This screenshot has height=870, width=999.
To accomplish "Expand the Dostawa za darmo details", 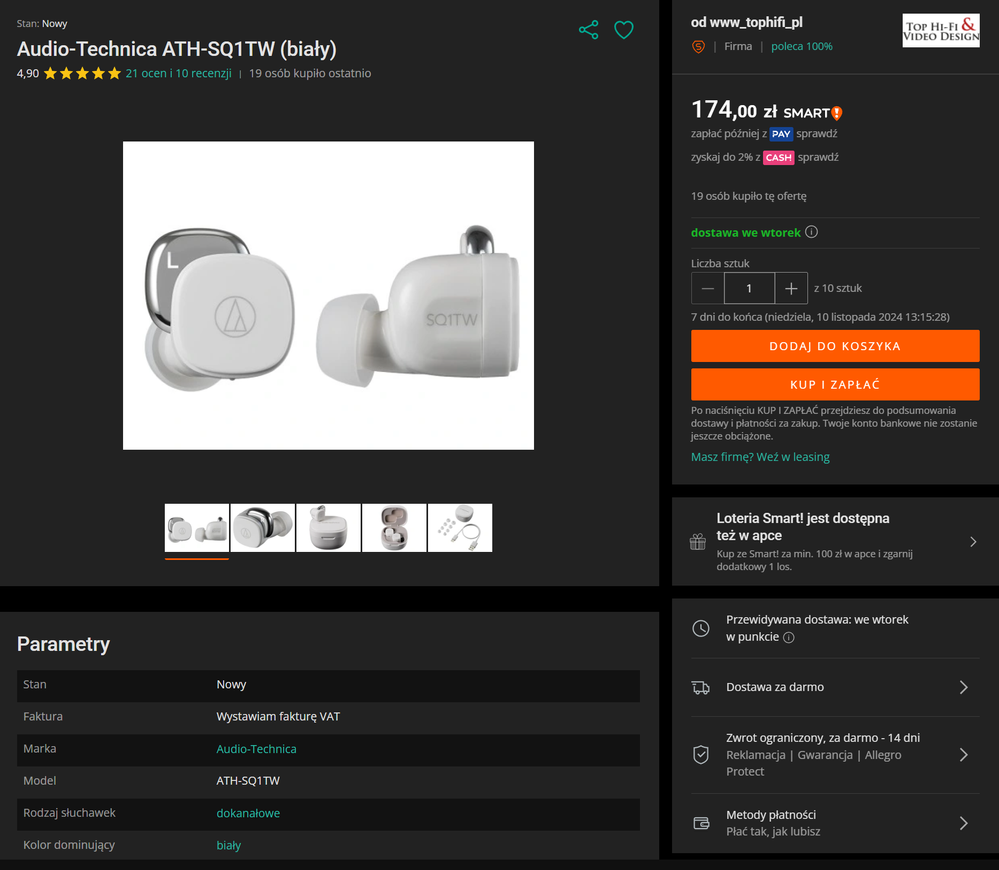I will point(963,687).
